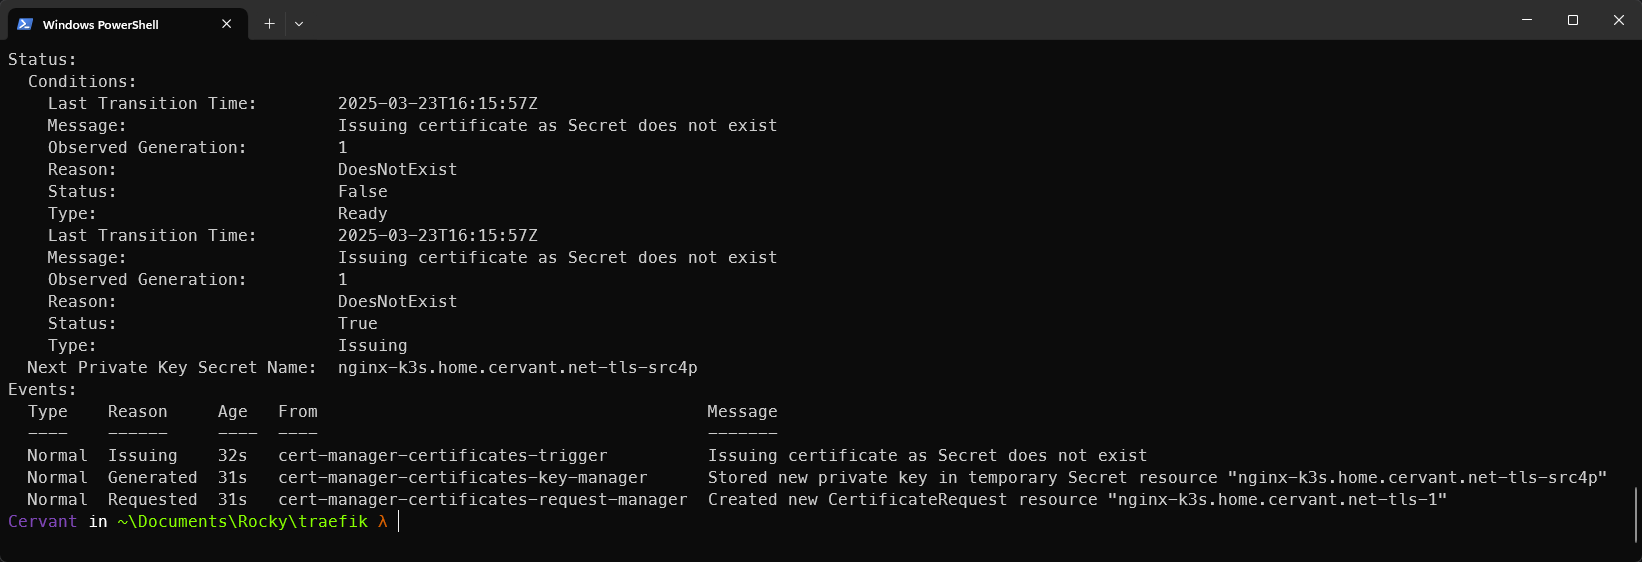1642x562 pixels.
Task: Click the lambda prompt symbol
Action: (x=383, y=522)
